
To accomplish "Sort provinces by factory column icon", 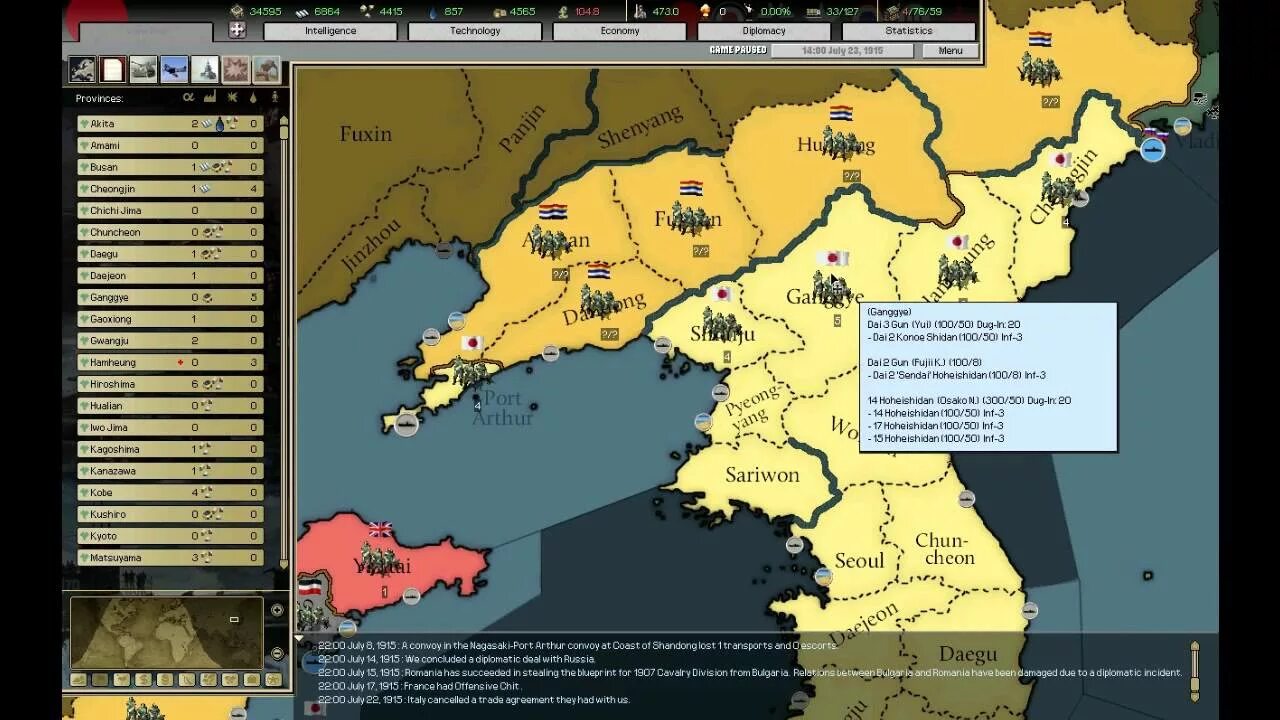I will (210, 98).
